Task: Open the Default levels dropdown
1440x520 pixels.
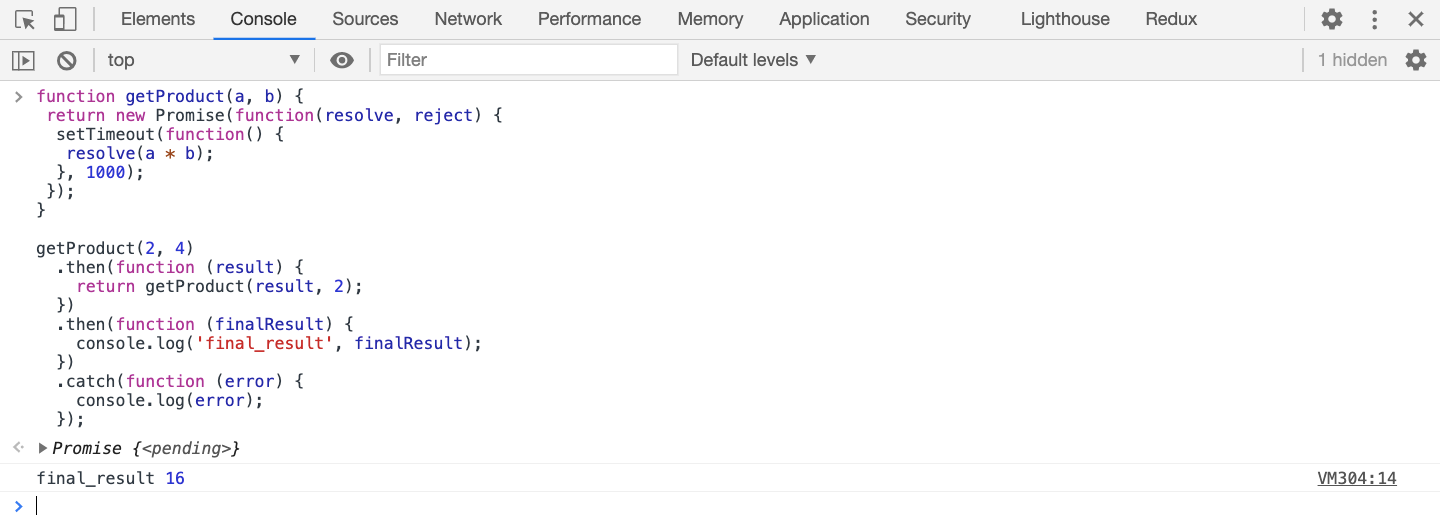Action: [753, 60]
